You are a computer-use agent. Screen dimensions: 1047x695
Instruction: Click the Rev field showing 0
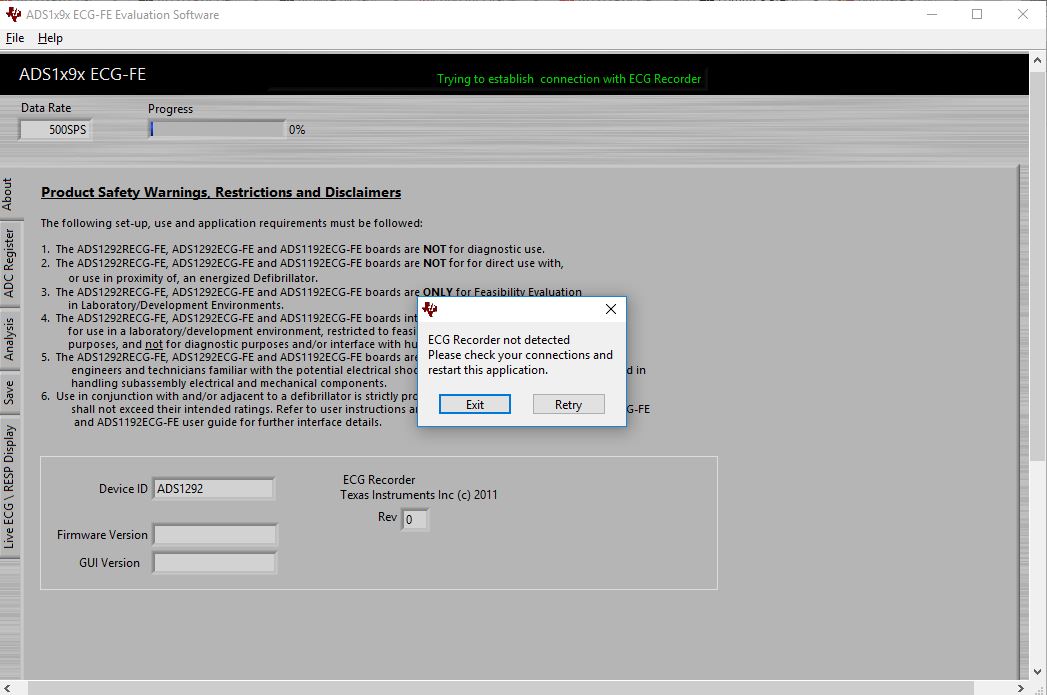[414, 519]
